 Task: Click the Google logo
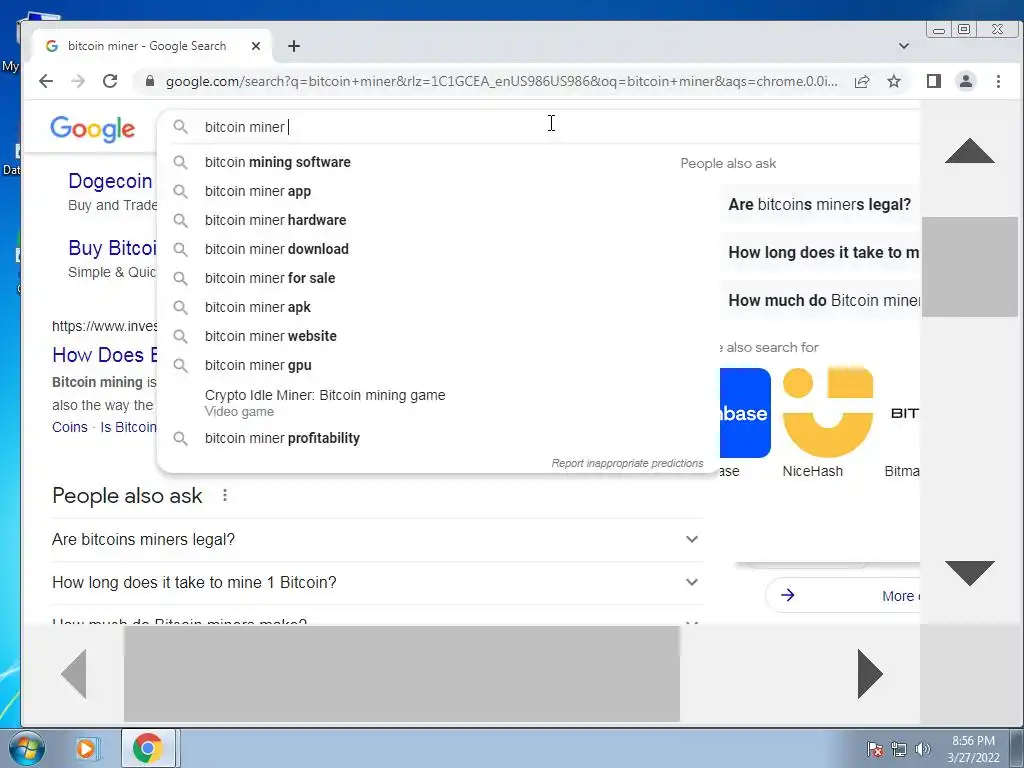click(x=93, y=129)
